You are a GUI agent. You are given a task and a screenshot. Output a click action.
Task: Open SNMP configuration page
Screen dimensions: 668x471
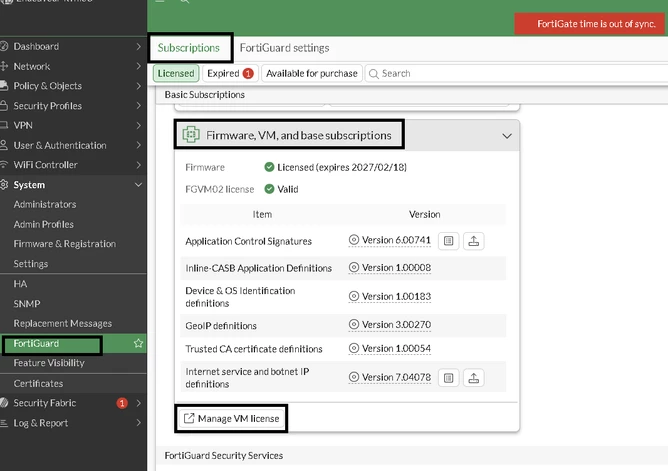27,304
